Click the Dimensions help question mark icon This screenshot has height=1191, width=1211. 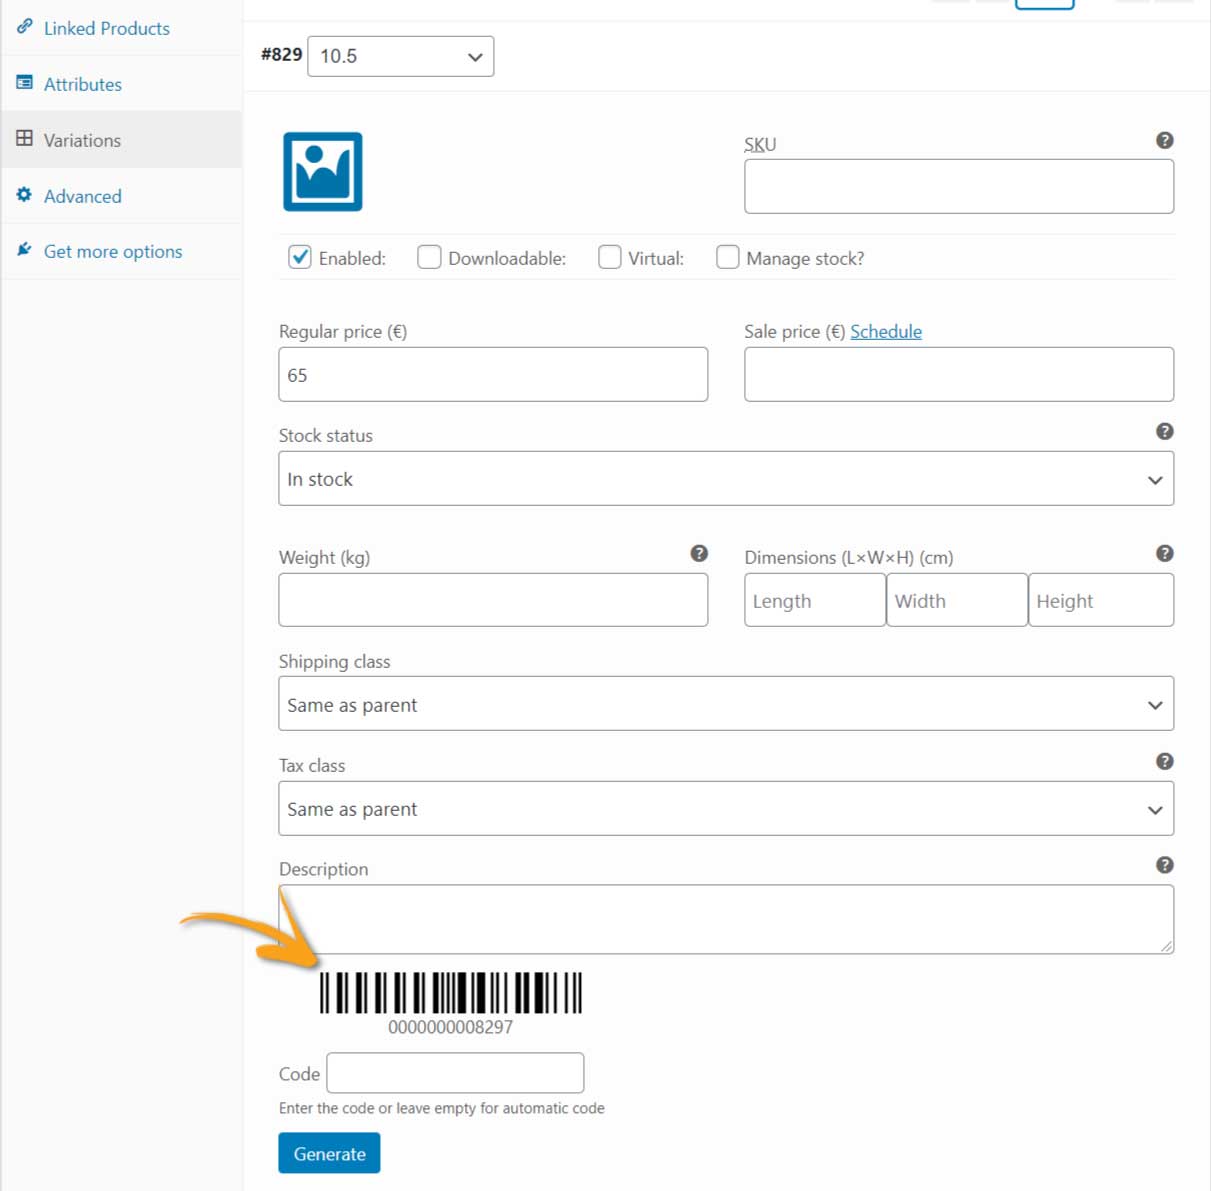(1164, 553)
